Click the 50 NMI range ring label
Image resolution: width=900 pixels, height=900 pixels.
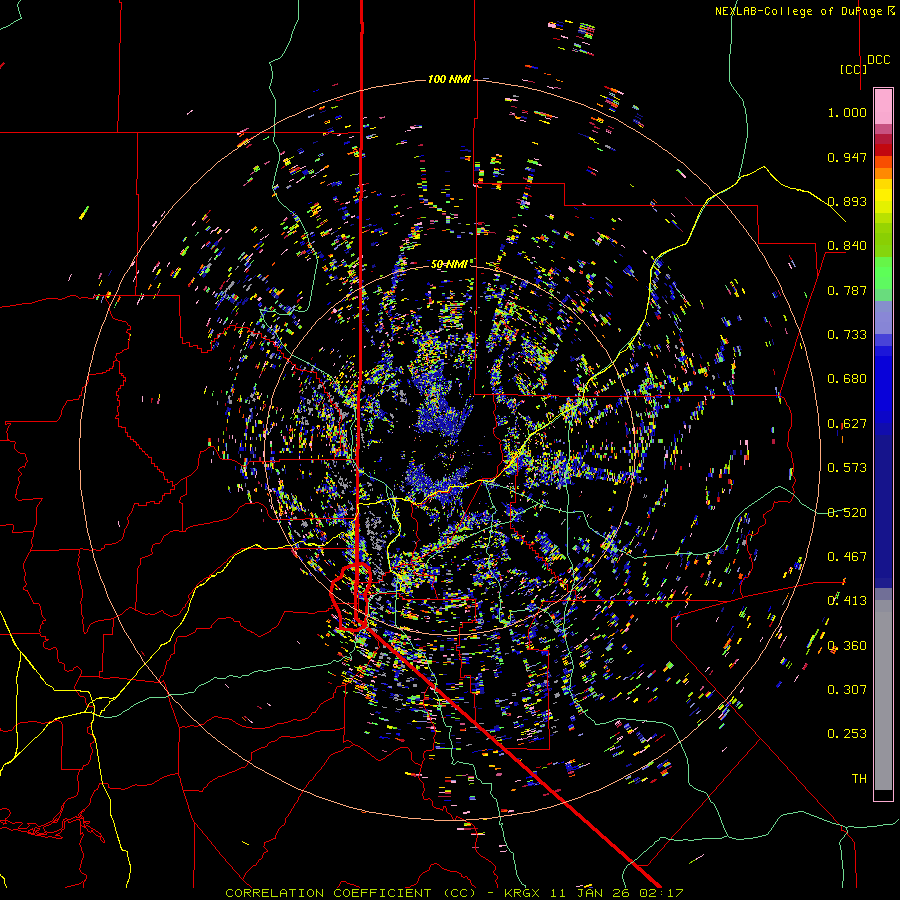[x=449, y=264]
